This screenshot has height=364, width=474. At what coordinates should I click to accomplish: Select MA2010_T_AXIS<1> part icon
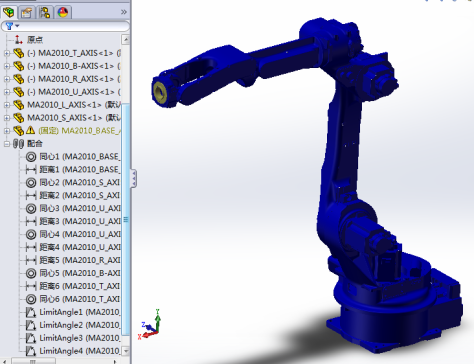pyautogui.click(x=19, y=53)
